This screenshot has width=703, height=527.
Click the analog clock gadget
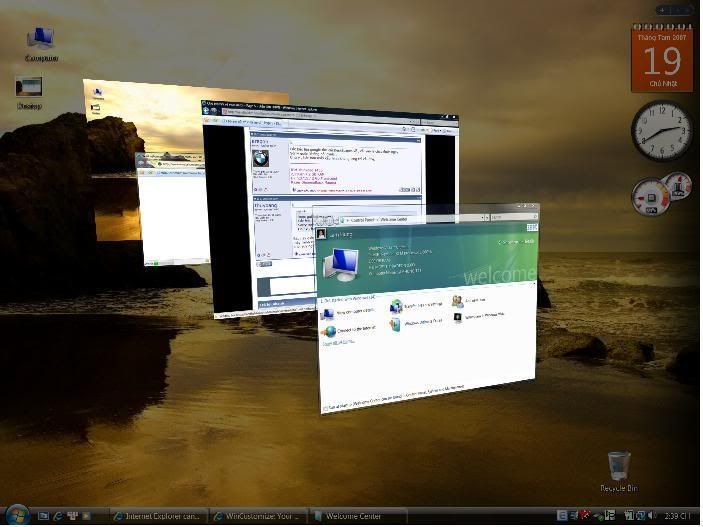point(661,129)
